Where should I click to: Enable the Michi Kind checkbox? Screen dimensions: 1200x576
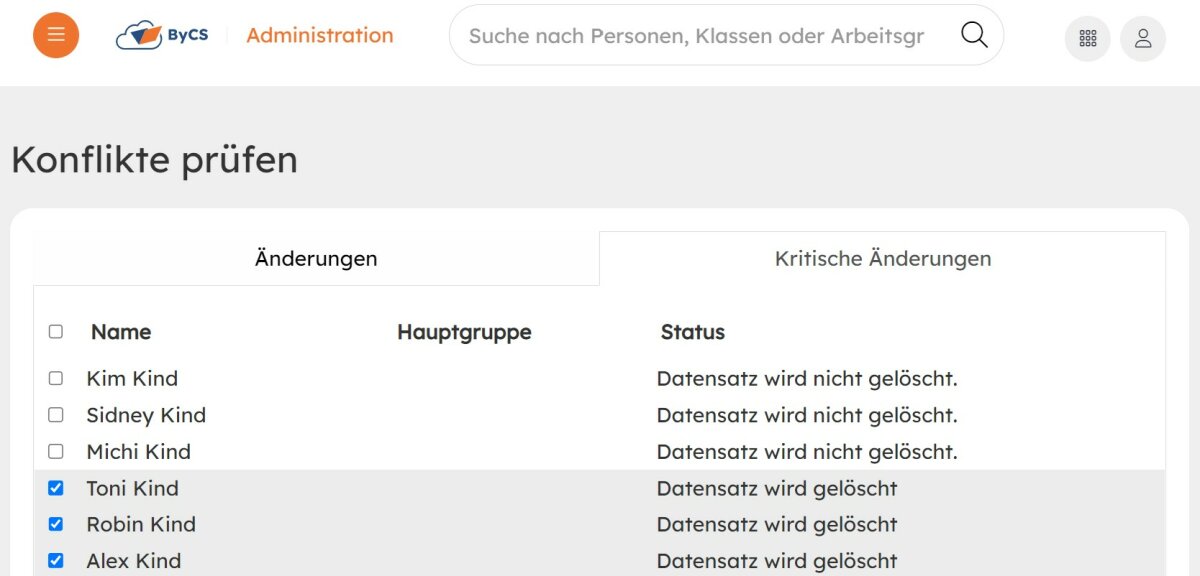pos(56,452)
